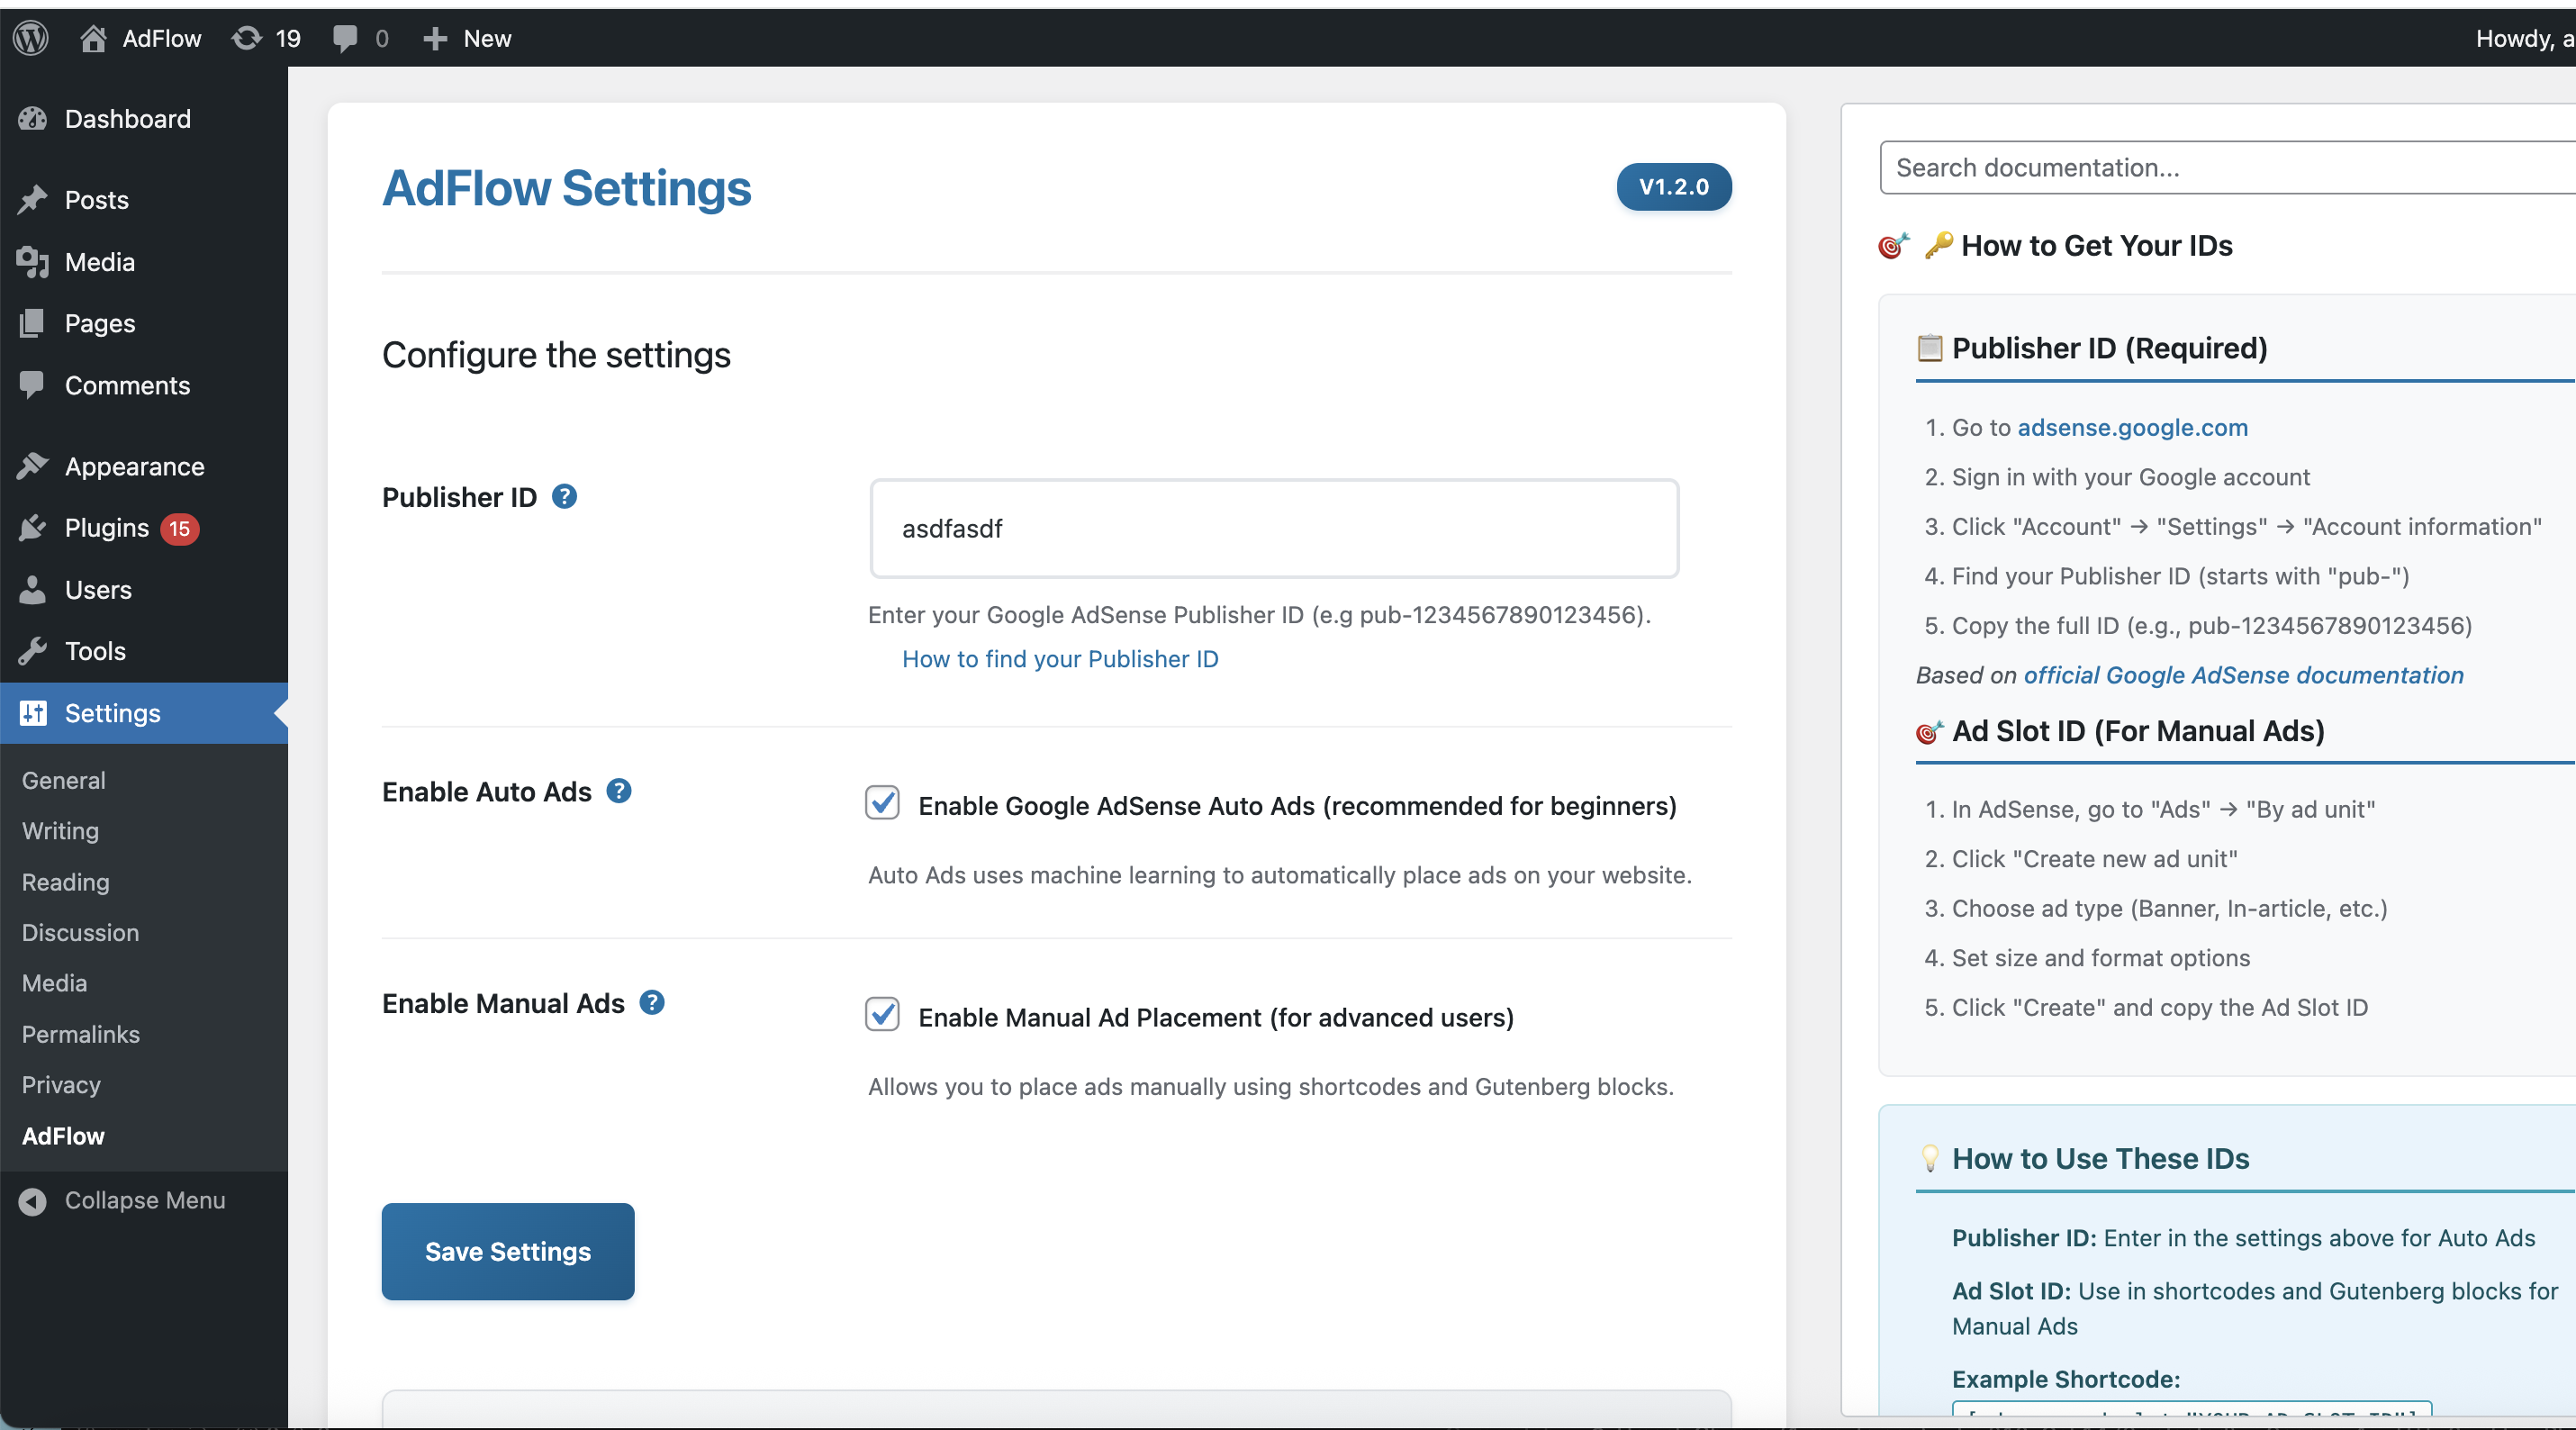The width and height of the screenshot is (2576, 1430).
Task: Visit the AdFlow site home
Action: pos(140,38)
